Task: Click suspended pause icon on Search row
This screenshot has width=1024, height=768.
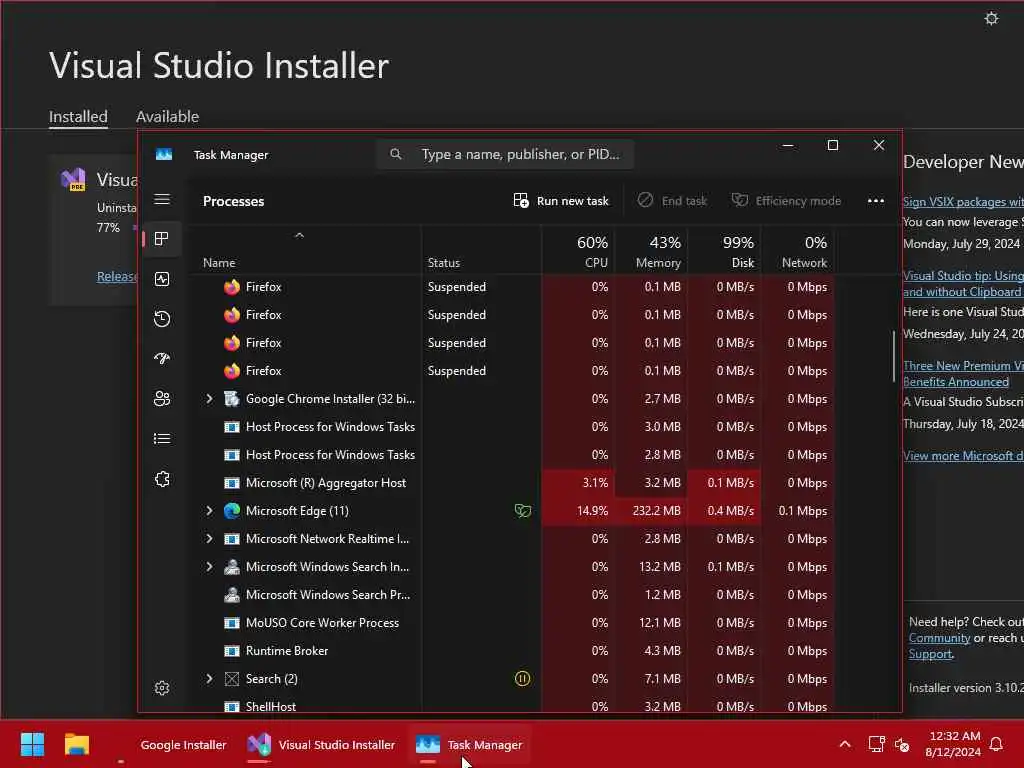Action: pos(522,679)
